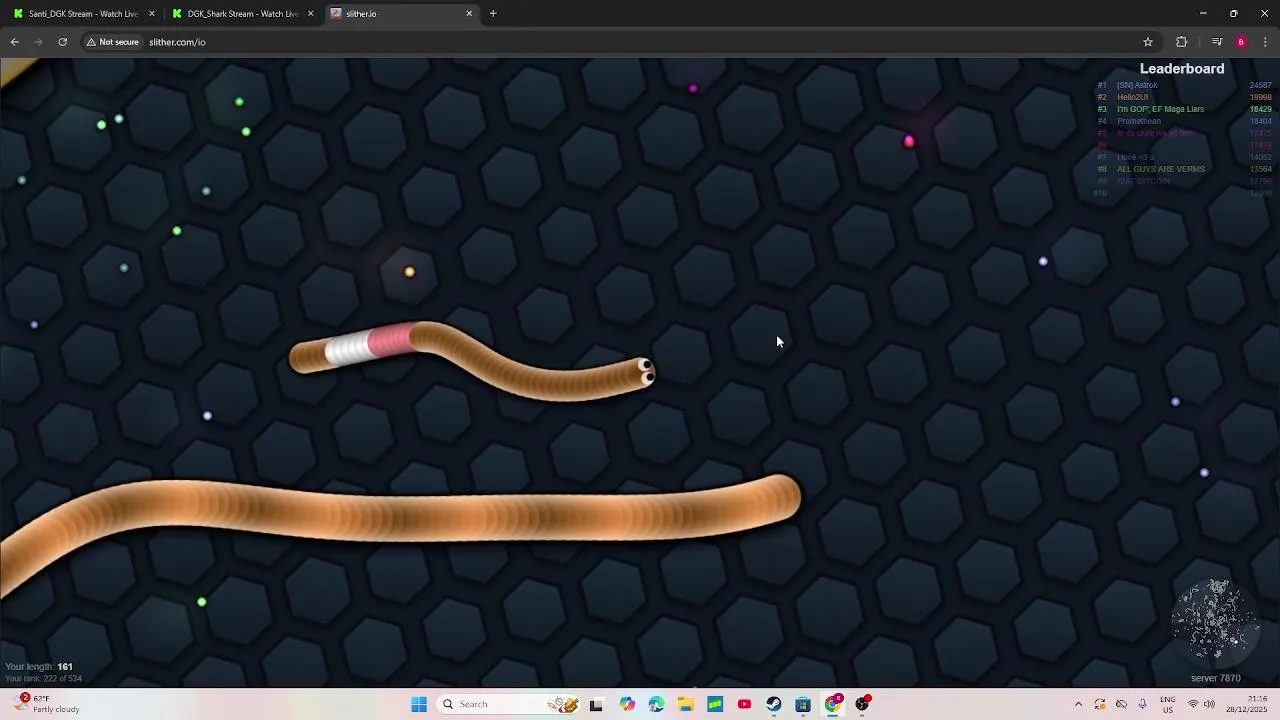Screen dimensions: 1280x720
Task: Open Microsoft Store from the taskbar
Action: click(803, 705)
